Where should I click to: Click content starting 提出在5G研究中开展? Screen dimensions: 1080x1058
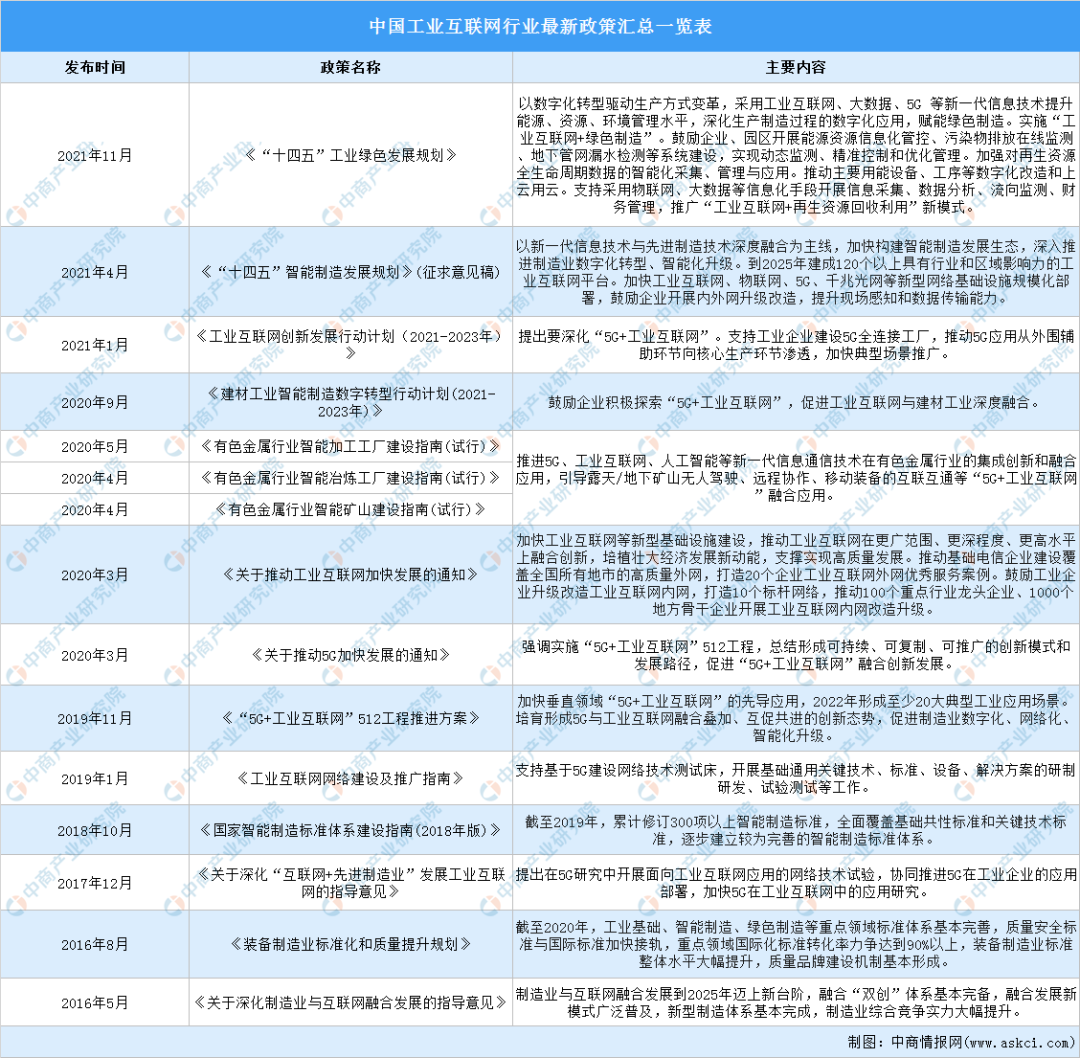pos(796,883)
